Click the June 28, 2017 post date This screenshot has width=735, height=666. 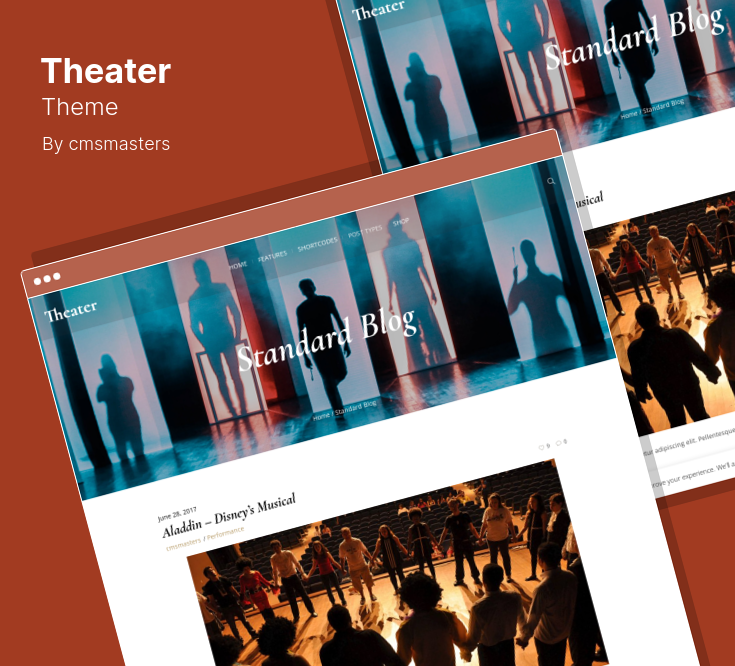[x=177, y=514]
